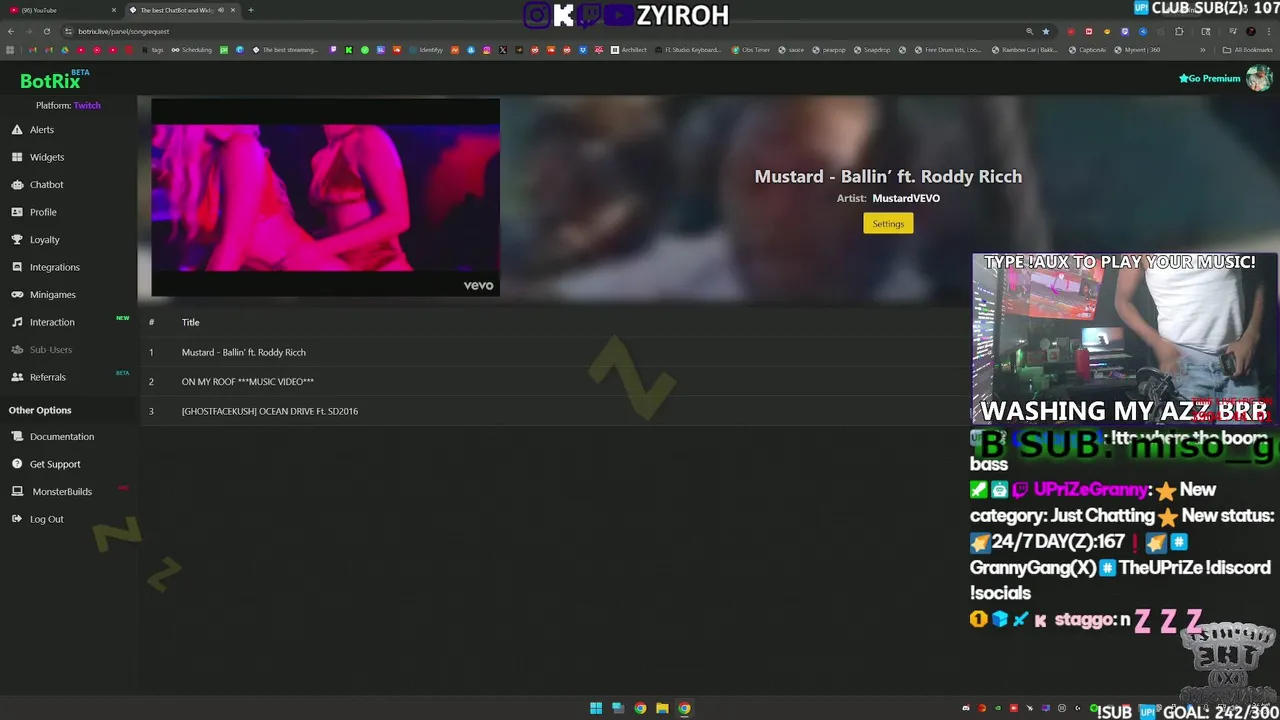Click artist name MustardVEVO

click(x=906, y=198)
